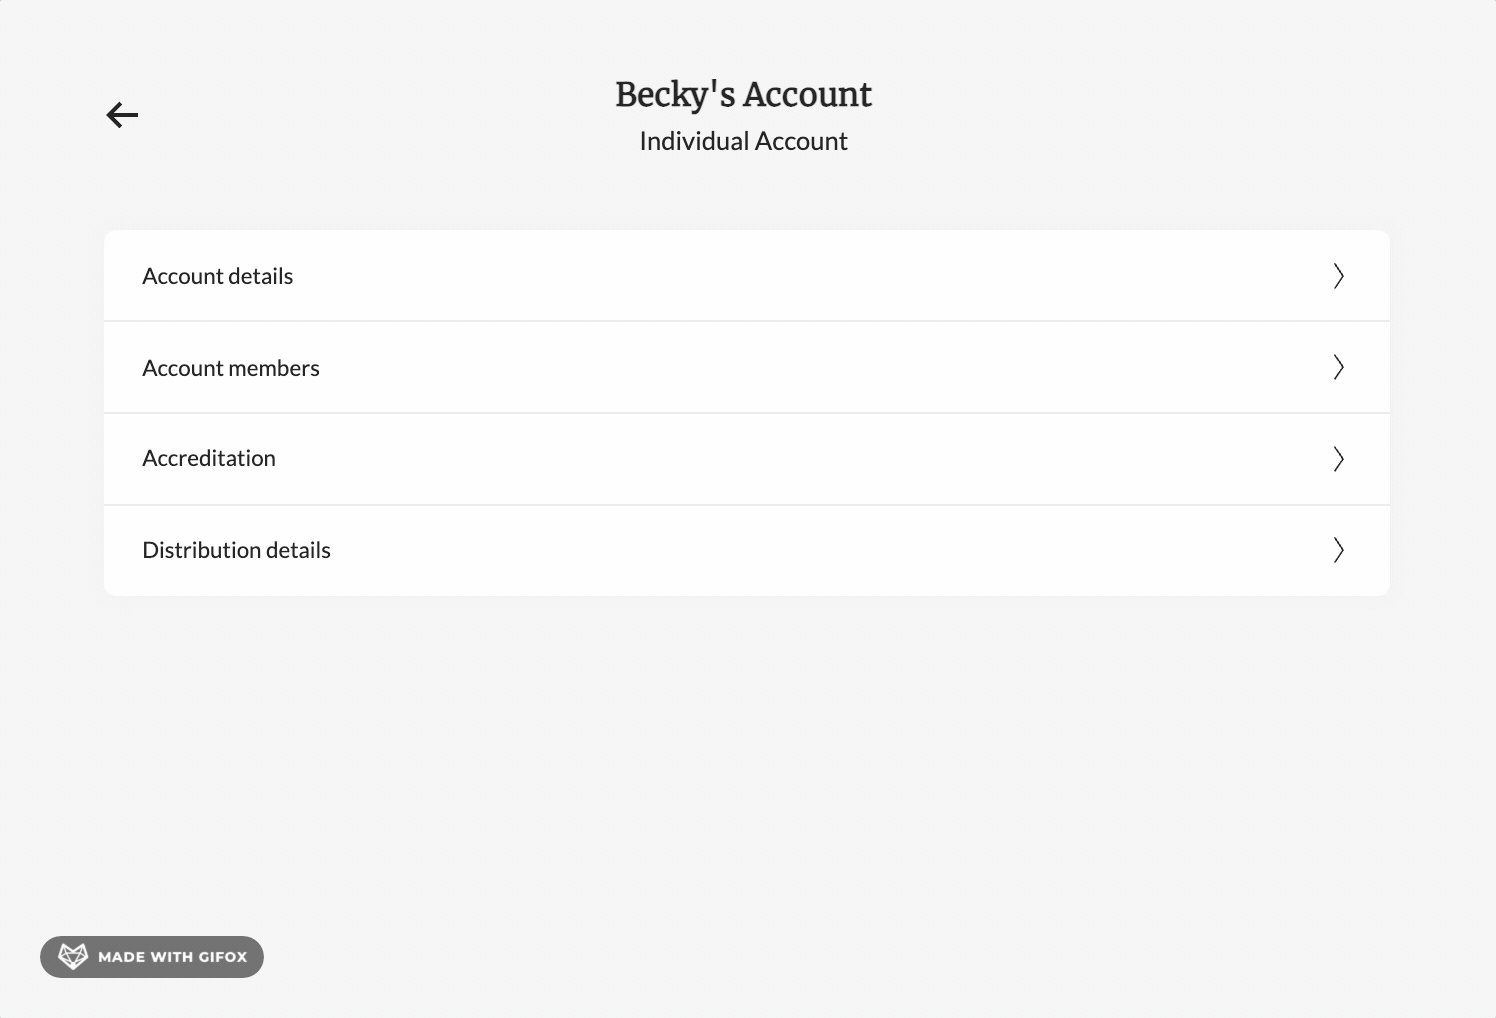Click the chevron icon beside Account members
The height and width of the screenshot is (1018, 1496).
tap(1338, 367)
